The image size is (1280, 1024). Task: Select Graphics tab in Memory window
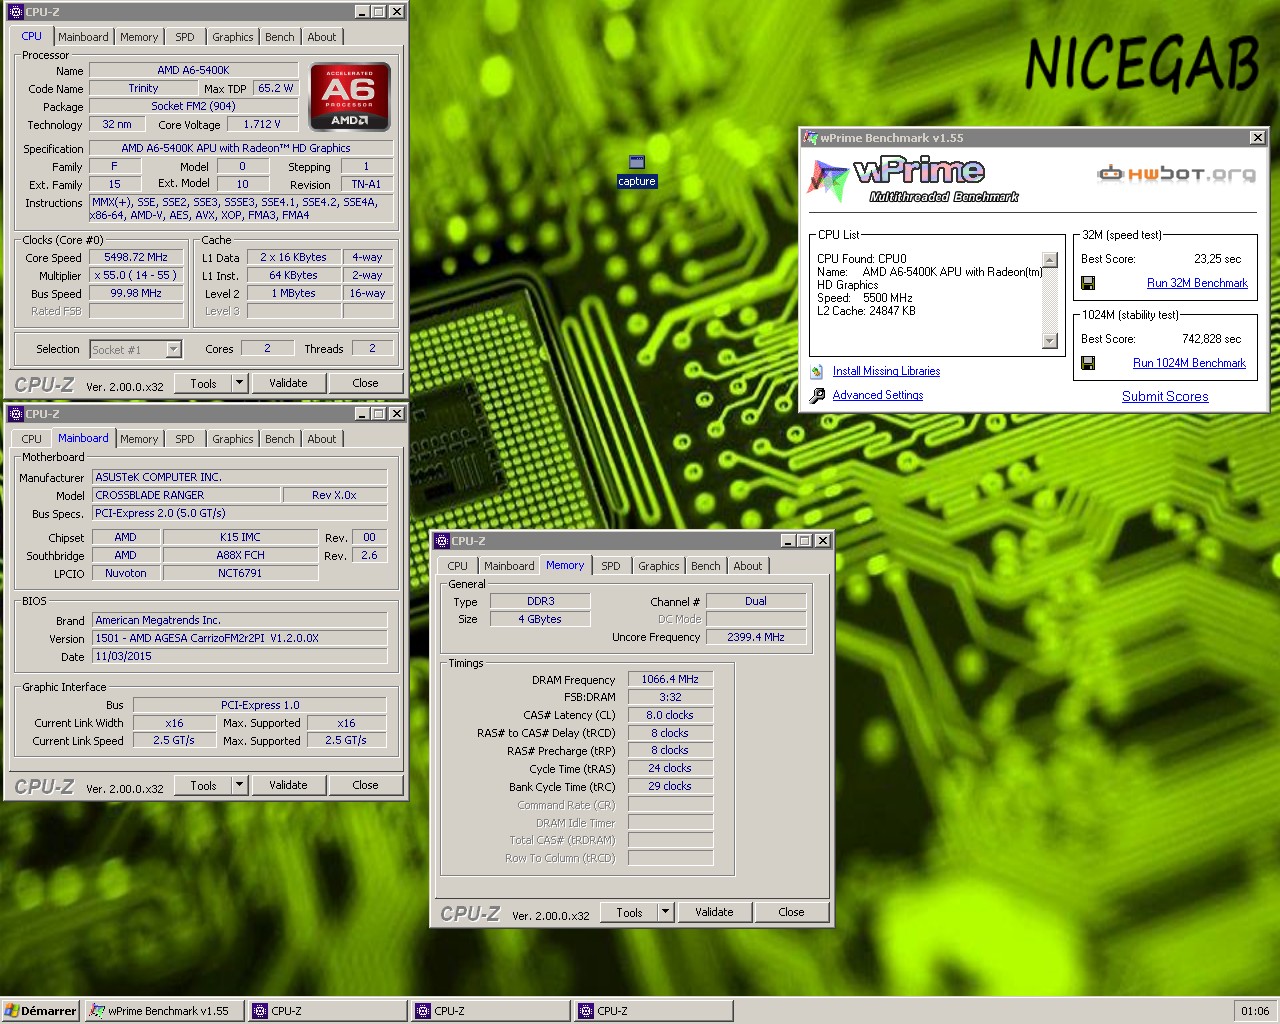pyautogui.click(x=658, y=566)
